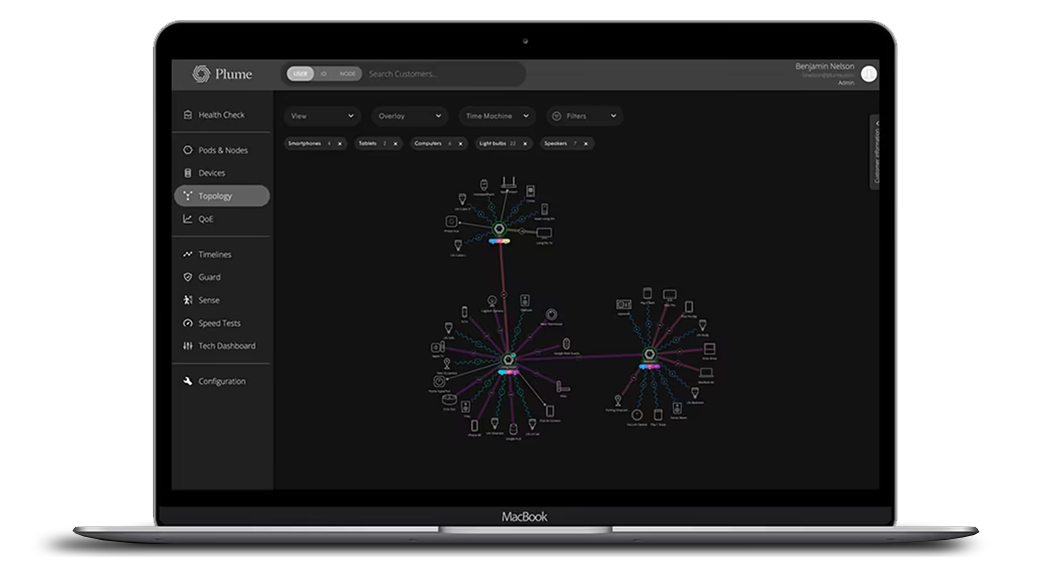Go to Pods & Nodes section
This screenshot has height=571, width=1050.
222,150
